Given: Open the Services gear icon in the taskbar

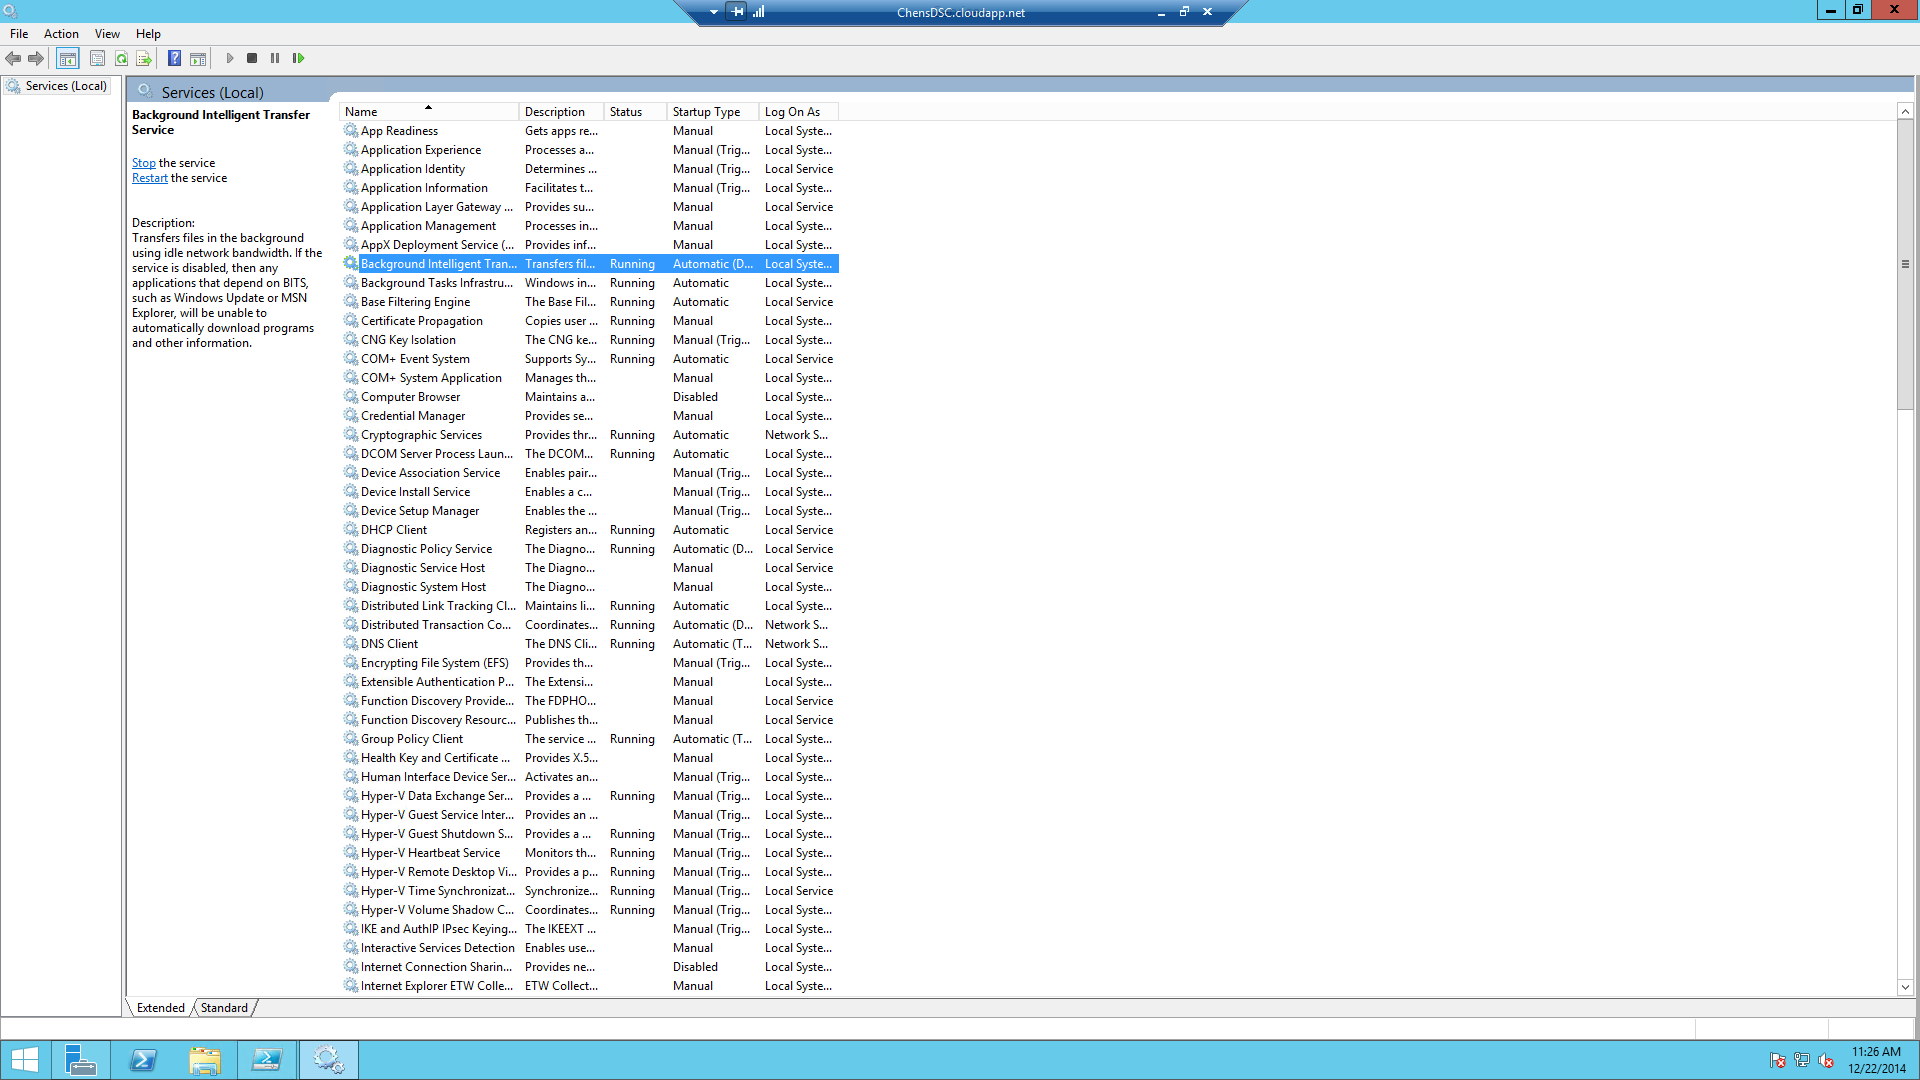Looking at the screenshot, I should (x=328, y=1060).
